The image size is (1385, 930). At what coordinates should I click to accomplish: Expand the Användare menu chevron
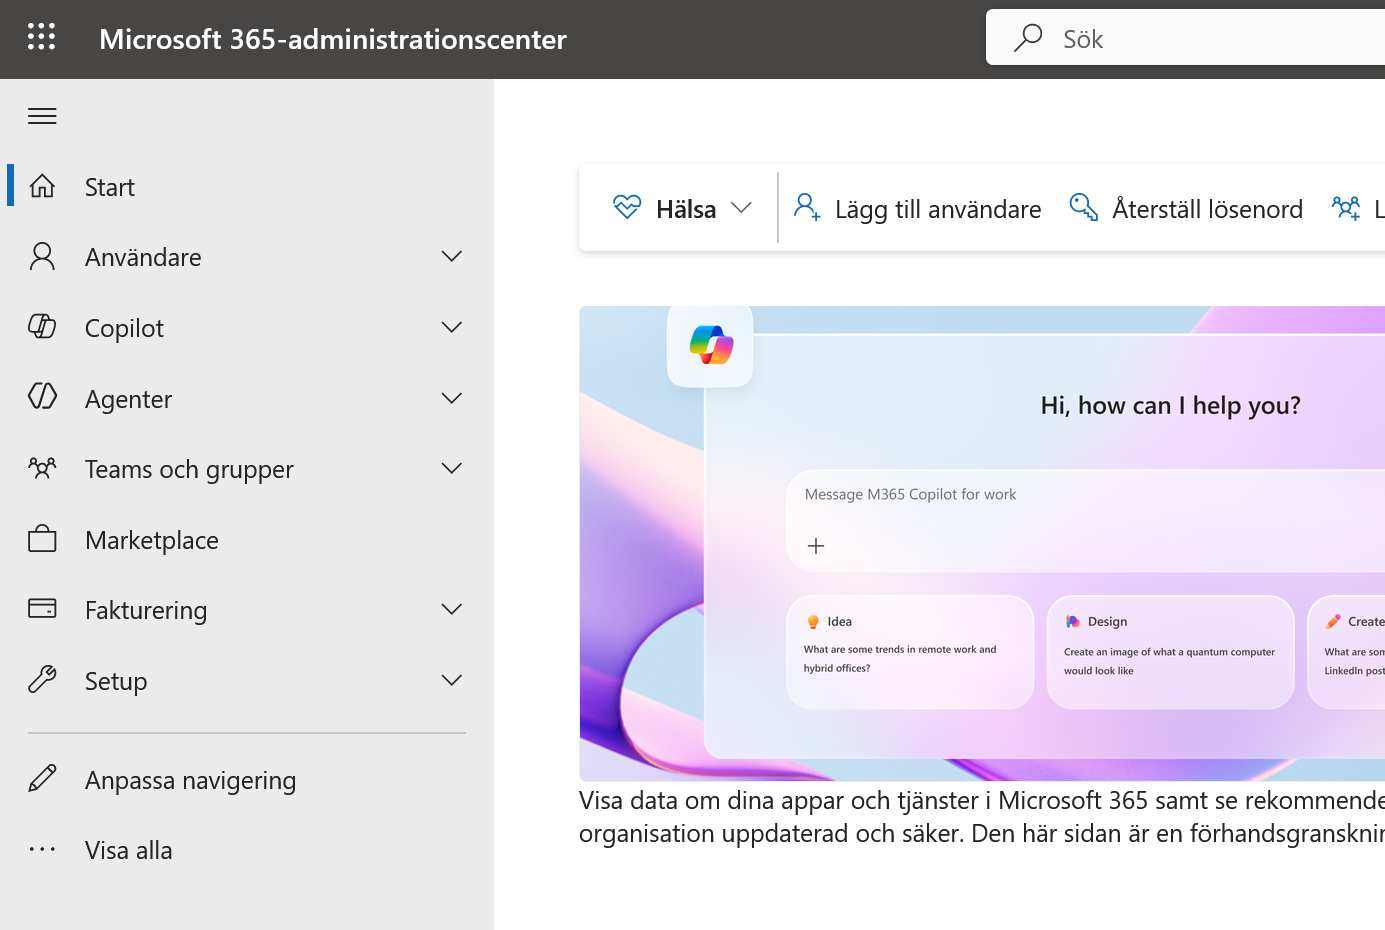click(452, 257)
